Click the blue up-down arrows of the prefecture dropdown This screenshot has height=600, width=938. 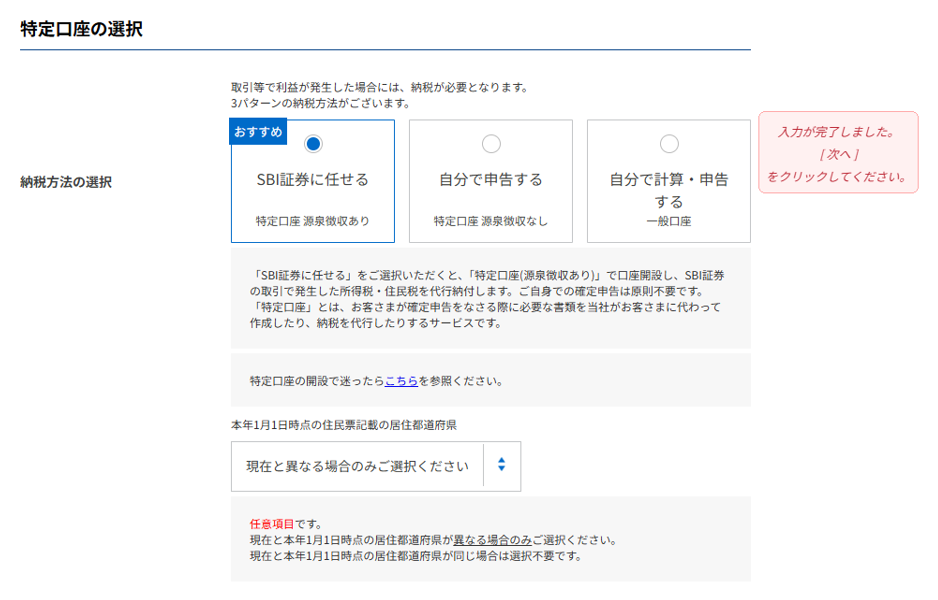pos(501,464)
